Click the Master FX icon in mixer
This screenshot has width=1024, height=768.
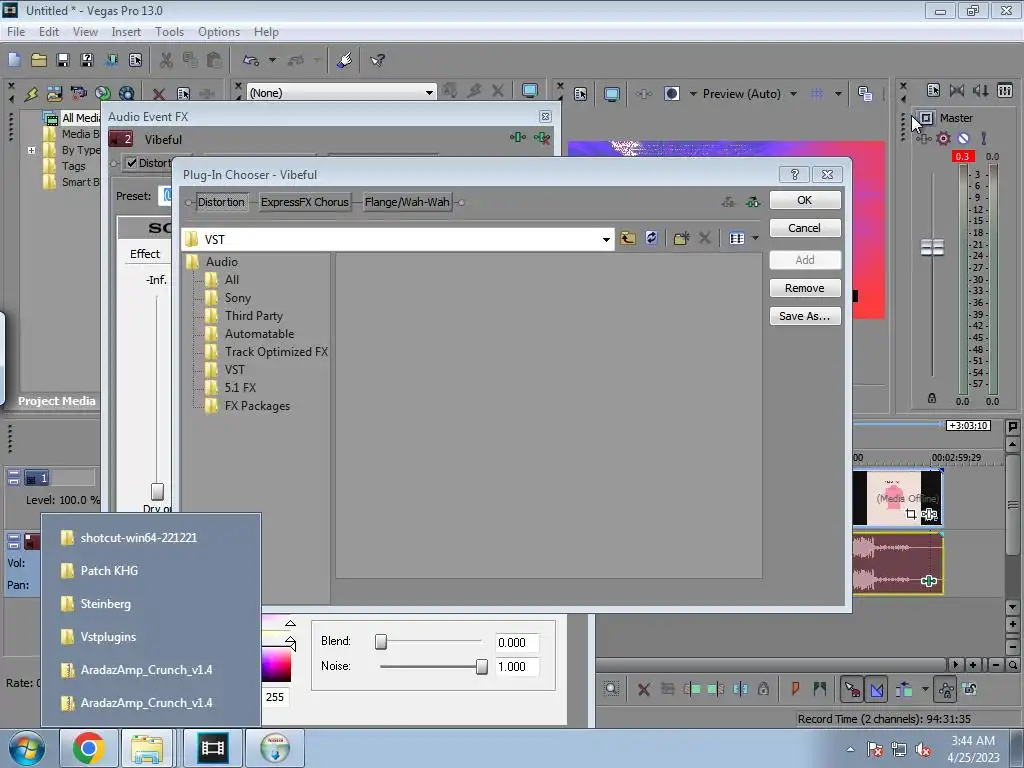(923, 138)
